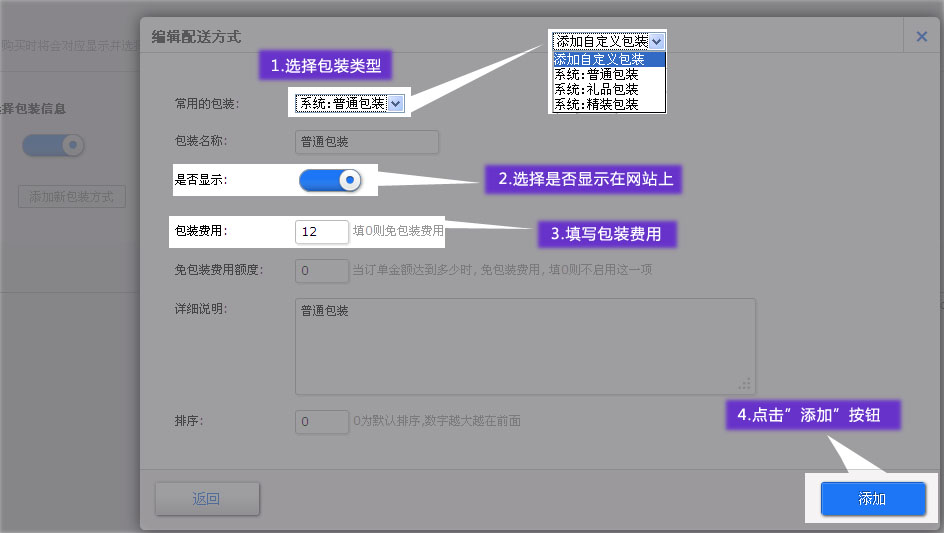Select 添加自定义包装 option in list

click(600, 59)
